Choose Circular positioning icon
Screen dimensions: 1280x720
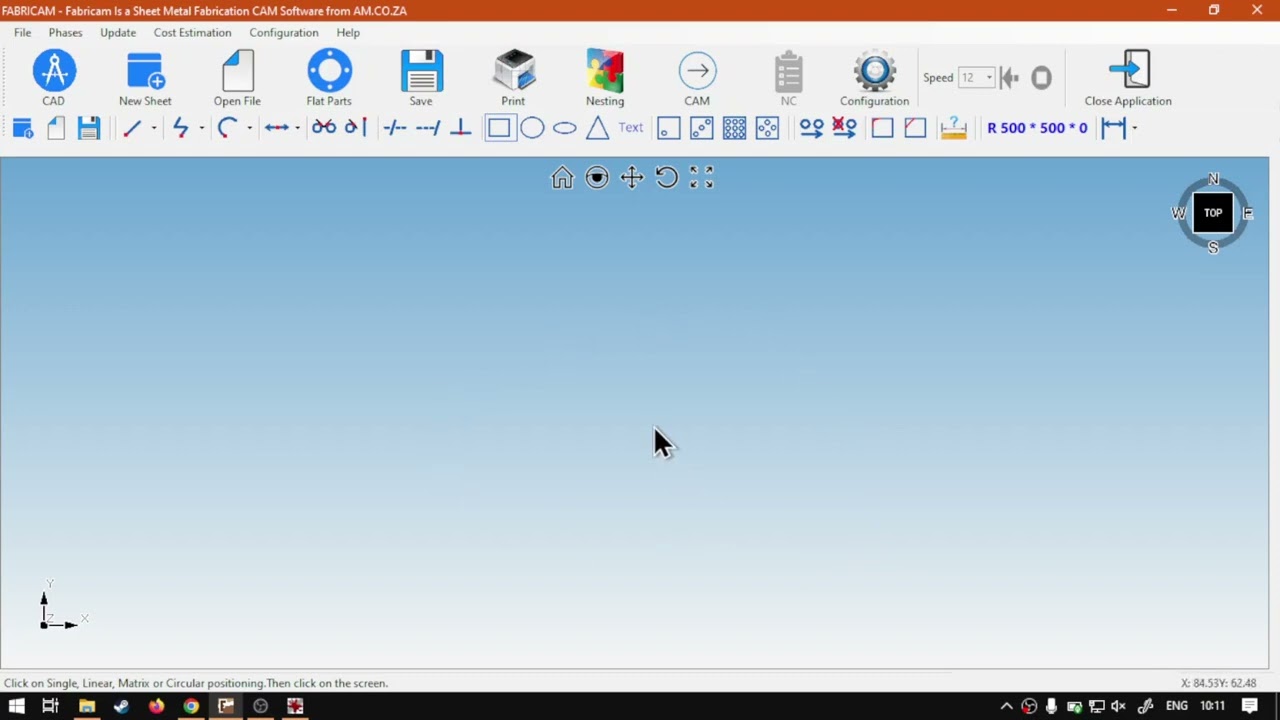[x=767, y=128]
